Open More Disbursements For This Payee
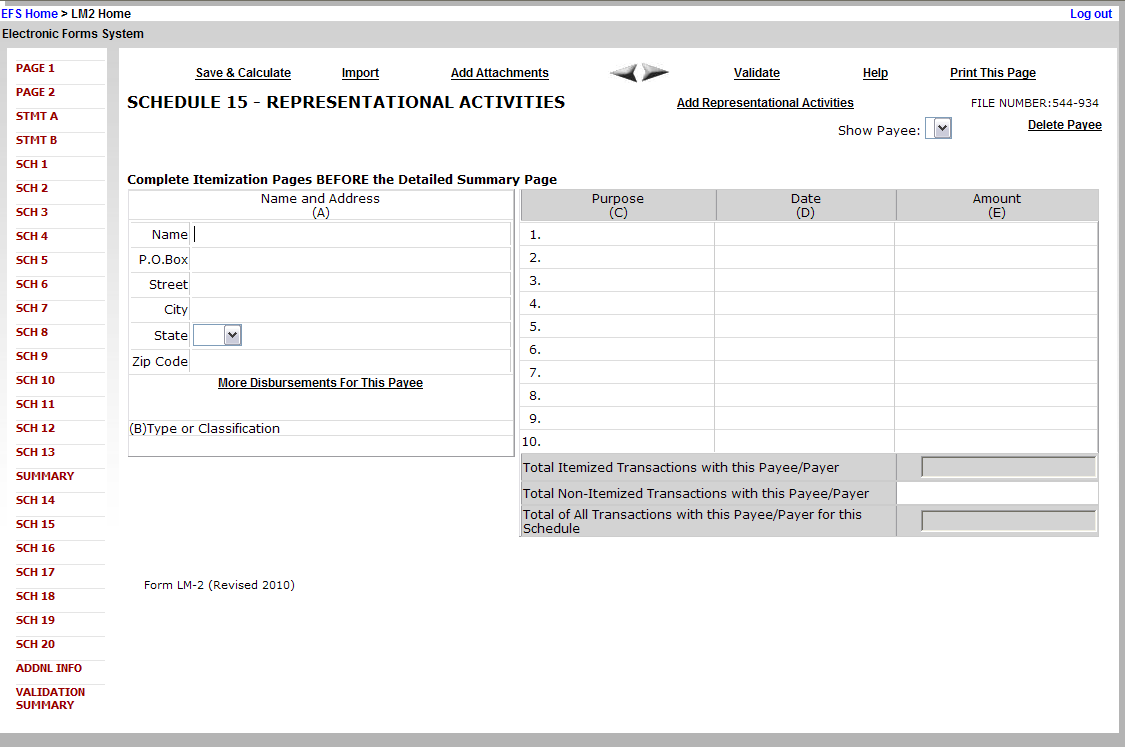The image size is (1125, 747). pyautogui.click(x=320, y=383)
